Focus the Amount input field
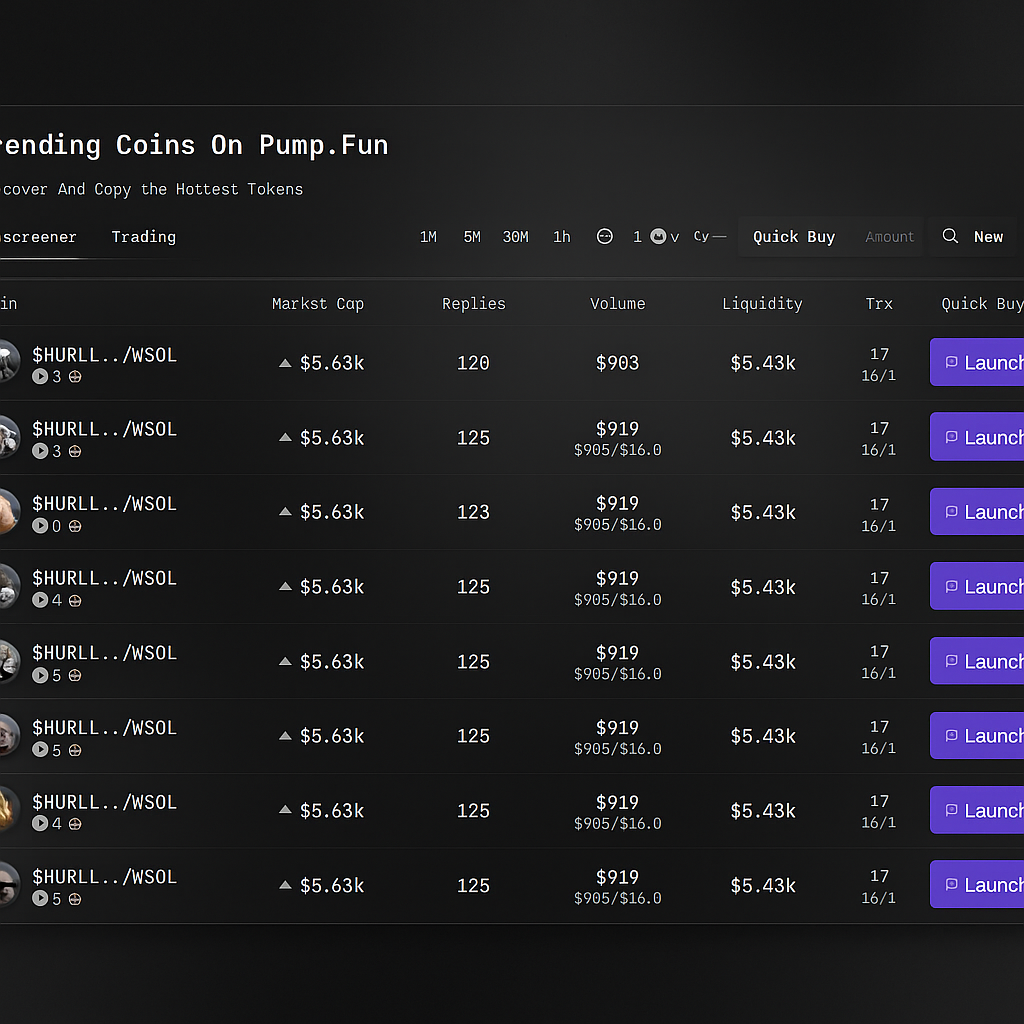 [x=889, y=237]
